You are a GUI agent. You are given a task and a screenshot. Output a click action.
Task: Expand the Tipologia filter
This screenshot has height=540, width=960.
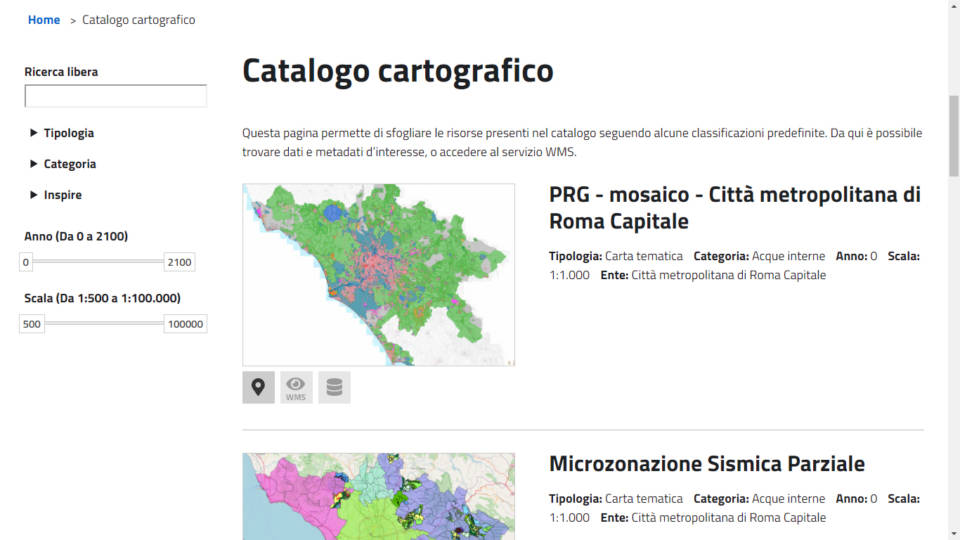pyautogui.click(x=68, y=133)
